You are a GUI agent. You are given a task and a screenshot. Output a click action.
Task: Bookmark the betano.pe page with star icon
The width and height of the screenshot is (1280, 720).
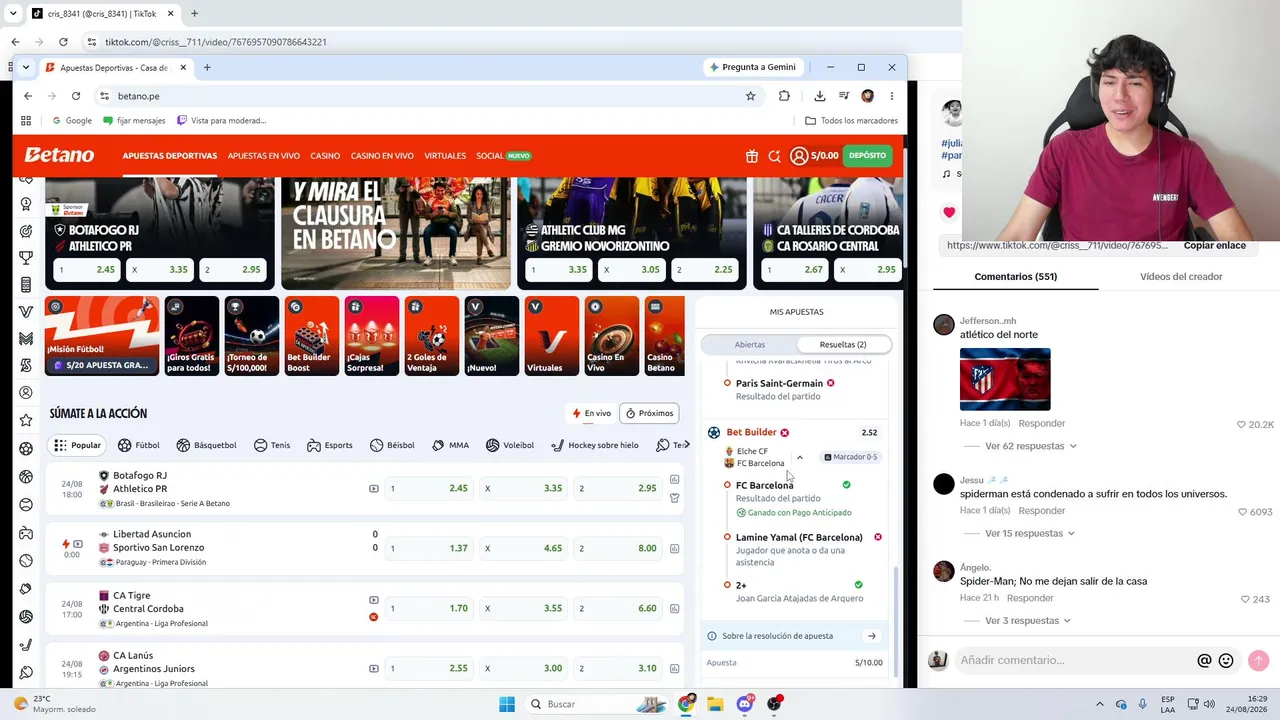750,96
